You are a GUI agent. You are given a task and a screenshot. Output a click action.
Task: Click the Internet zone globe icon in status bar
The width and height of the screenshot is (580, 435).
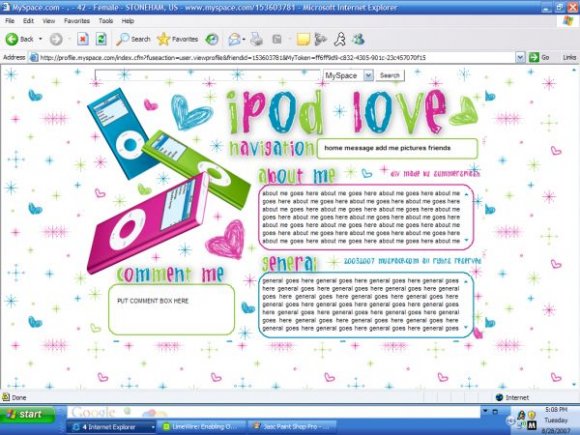pos(499,397)
